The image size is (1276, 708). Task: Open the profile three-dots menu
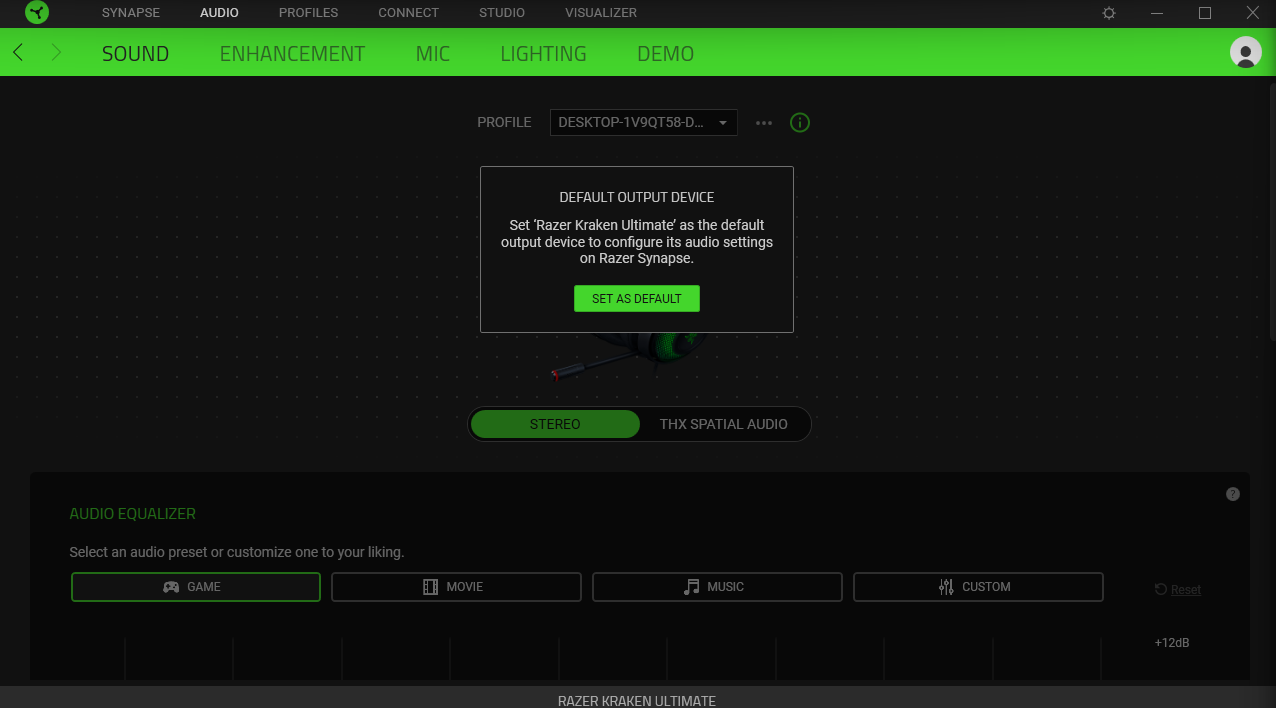pyautogui.click(x=764, y=123)
